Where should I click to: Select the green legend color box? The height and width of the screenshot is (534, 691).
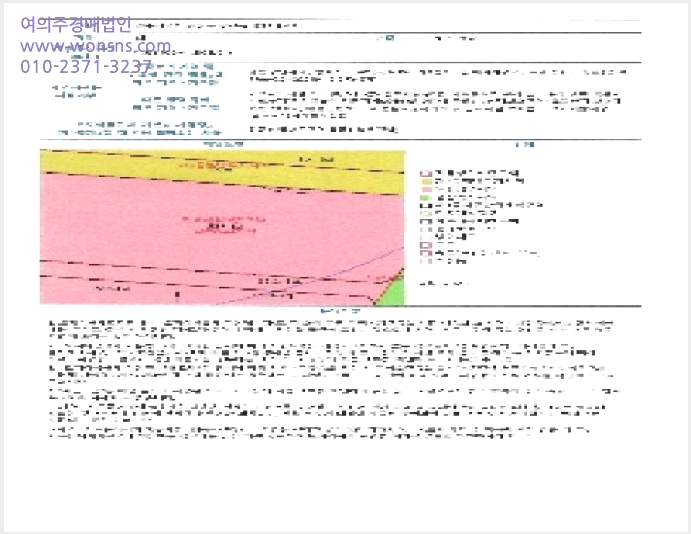(426, 198)
